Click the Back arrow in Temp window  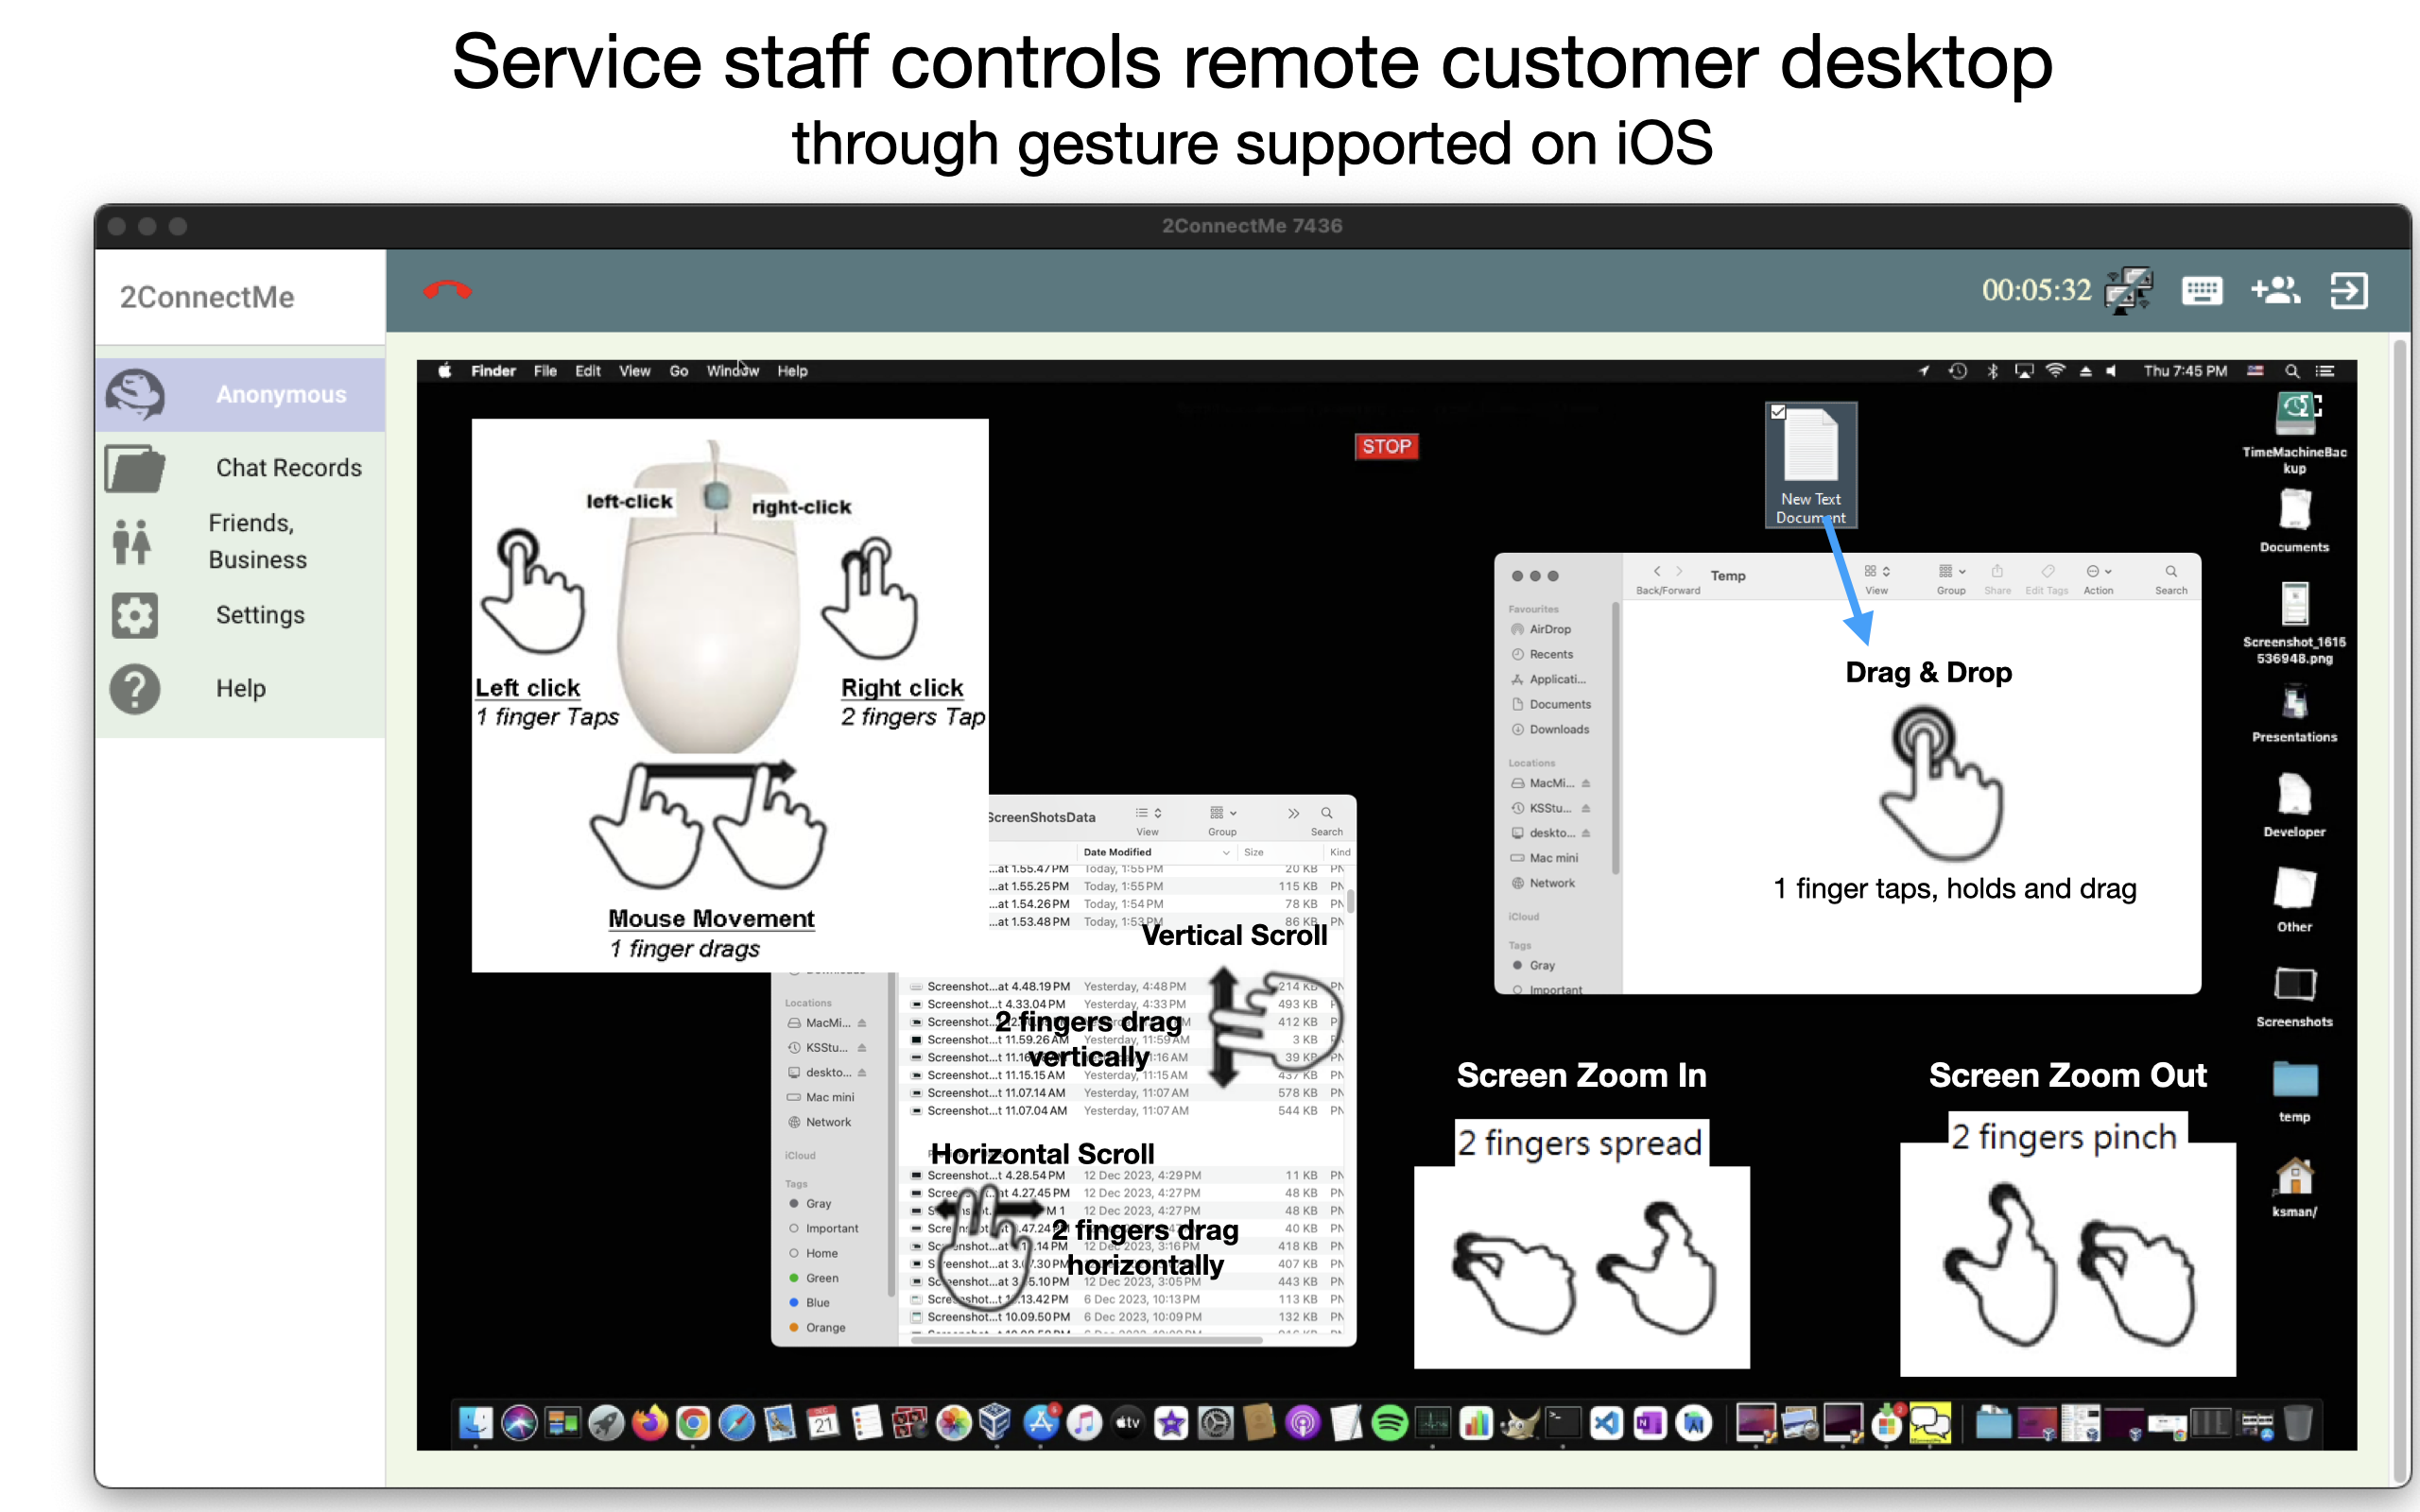tap(1657, 571)
